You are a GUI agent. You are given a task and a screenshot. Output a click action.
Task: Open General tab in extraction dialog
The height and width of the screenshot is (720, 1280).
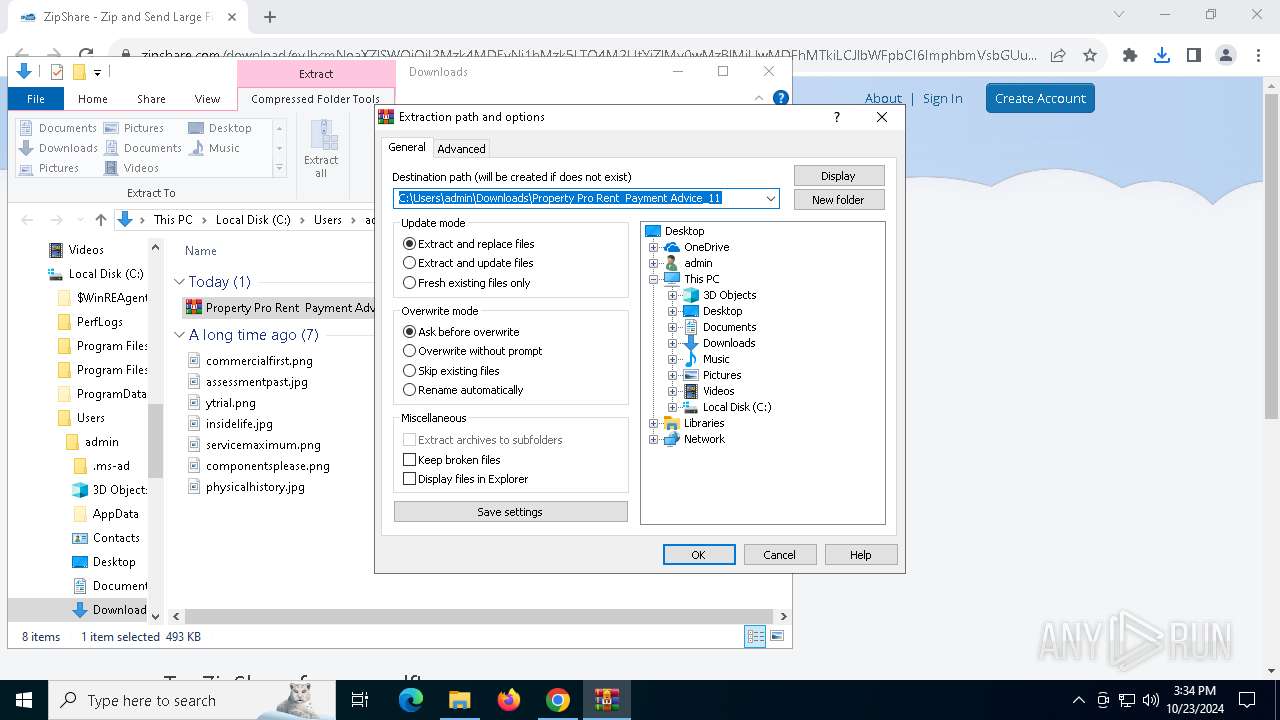click(407, 147)
